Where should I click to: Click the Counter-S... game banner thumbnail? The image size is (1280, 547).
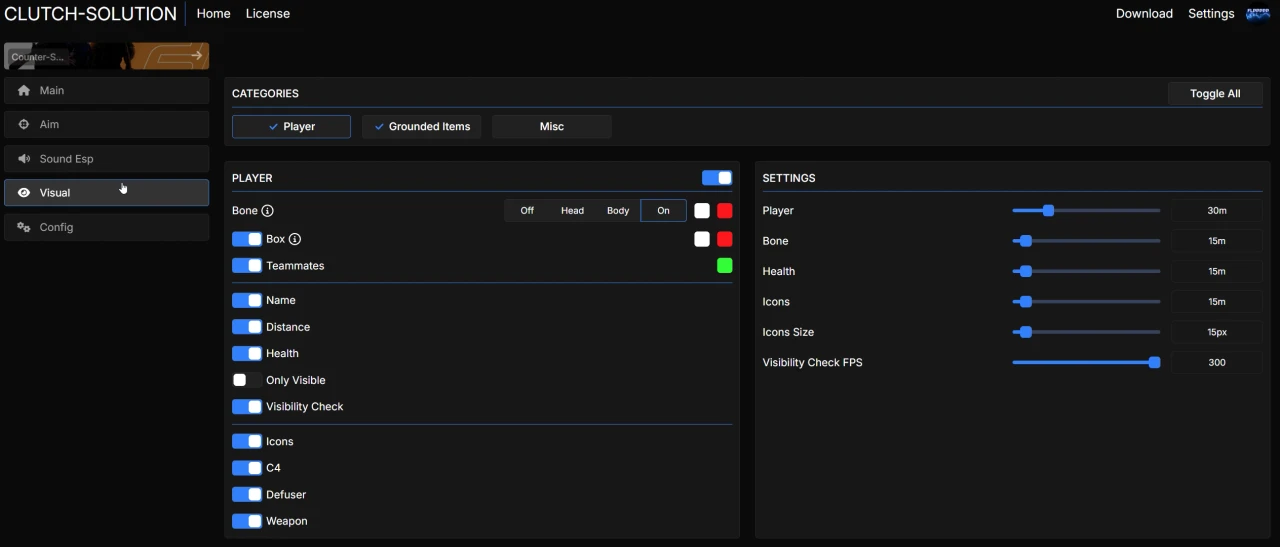tap(106, 56)
